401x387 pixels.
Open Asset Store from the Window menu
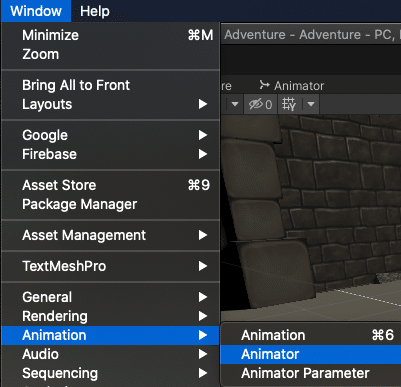coord(110,185)
